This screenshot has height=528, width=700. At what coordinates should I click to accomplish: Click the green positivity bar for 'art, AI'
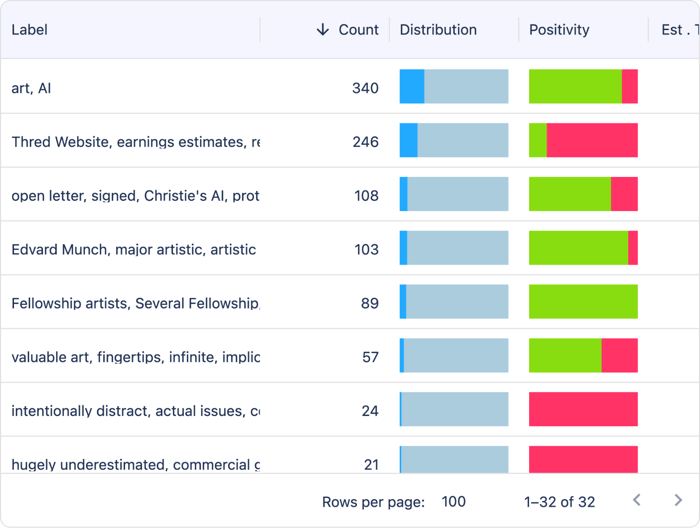575,87
